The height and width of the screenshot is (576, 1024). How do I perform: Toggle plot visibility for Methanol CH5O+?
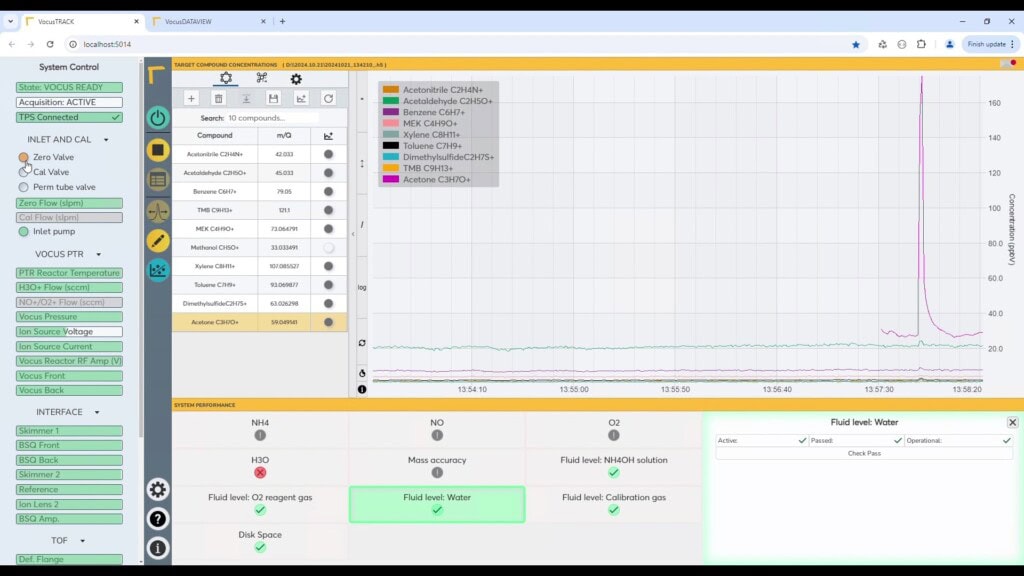(328, 247)
